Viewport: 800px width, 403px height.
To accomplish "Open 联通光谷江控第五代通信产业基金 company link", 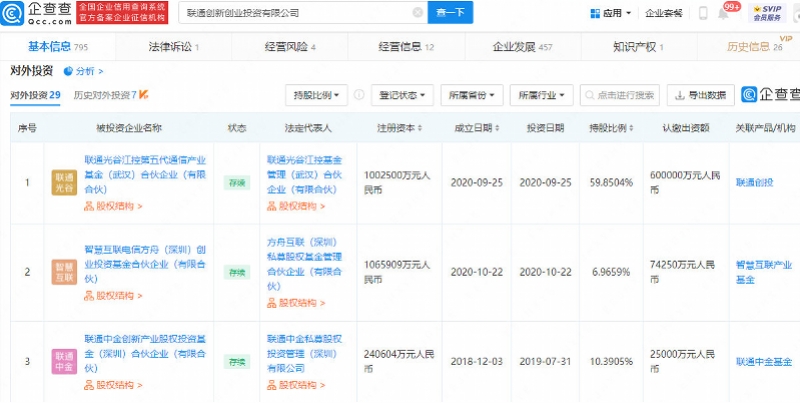I will (145, 174).
